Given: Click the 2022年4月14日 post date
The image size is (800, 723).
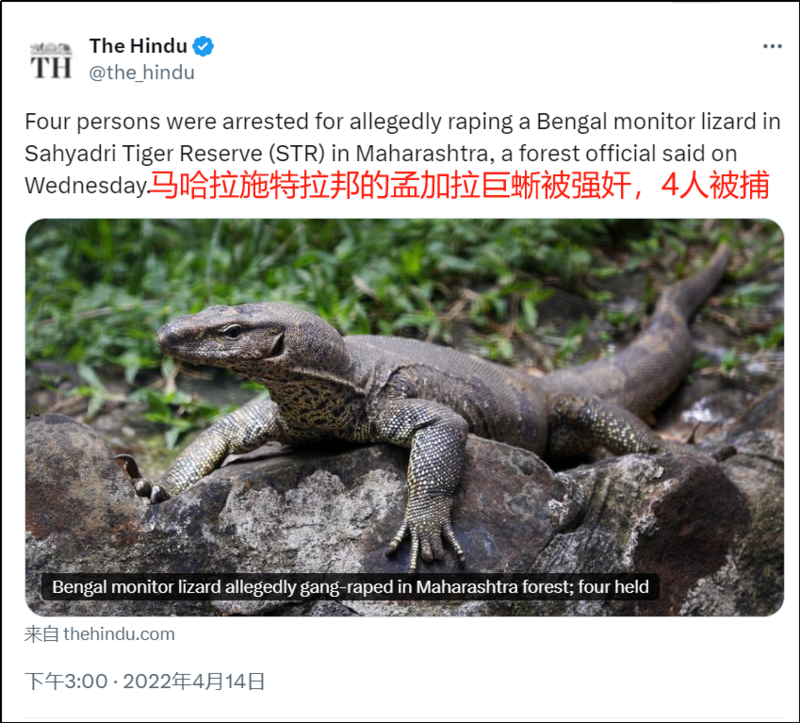Looking at the screenshot, I should [x=194, y=681].
